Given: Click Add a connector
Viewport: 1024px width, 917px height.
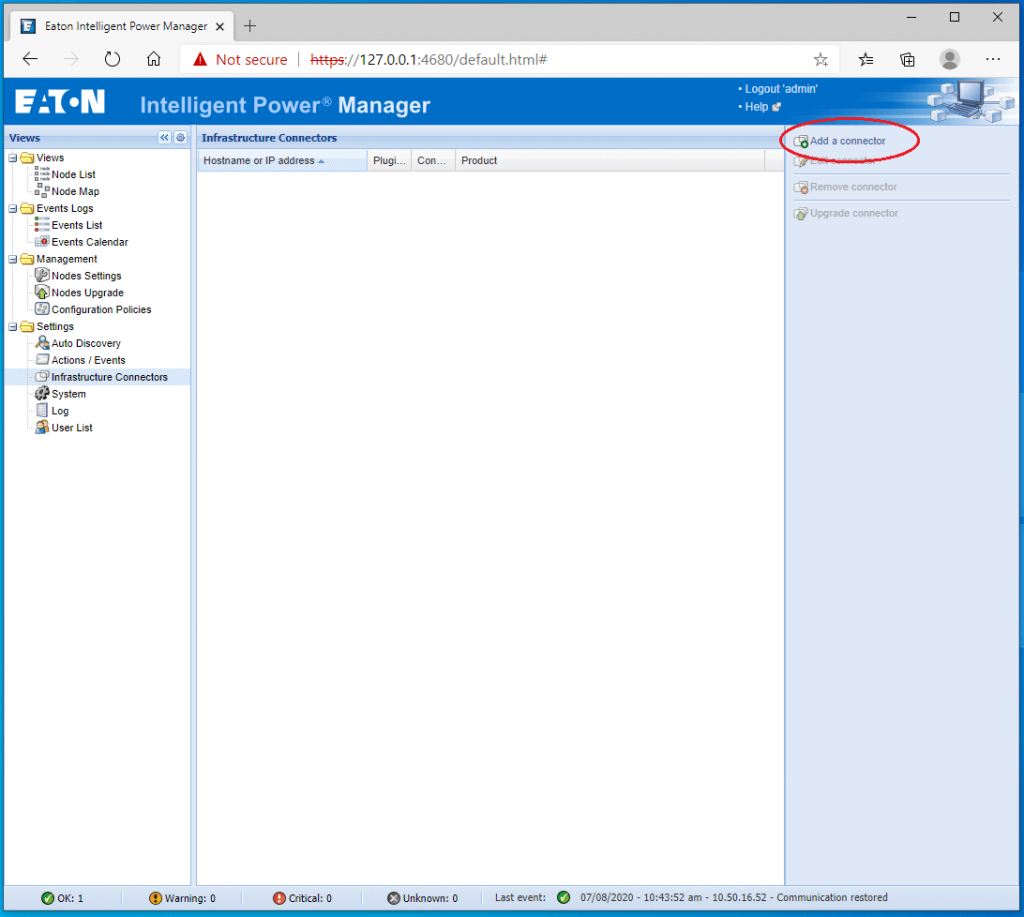Looking at the screenshot, I should pos(848,141).
